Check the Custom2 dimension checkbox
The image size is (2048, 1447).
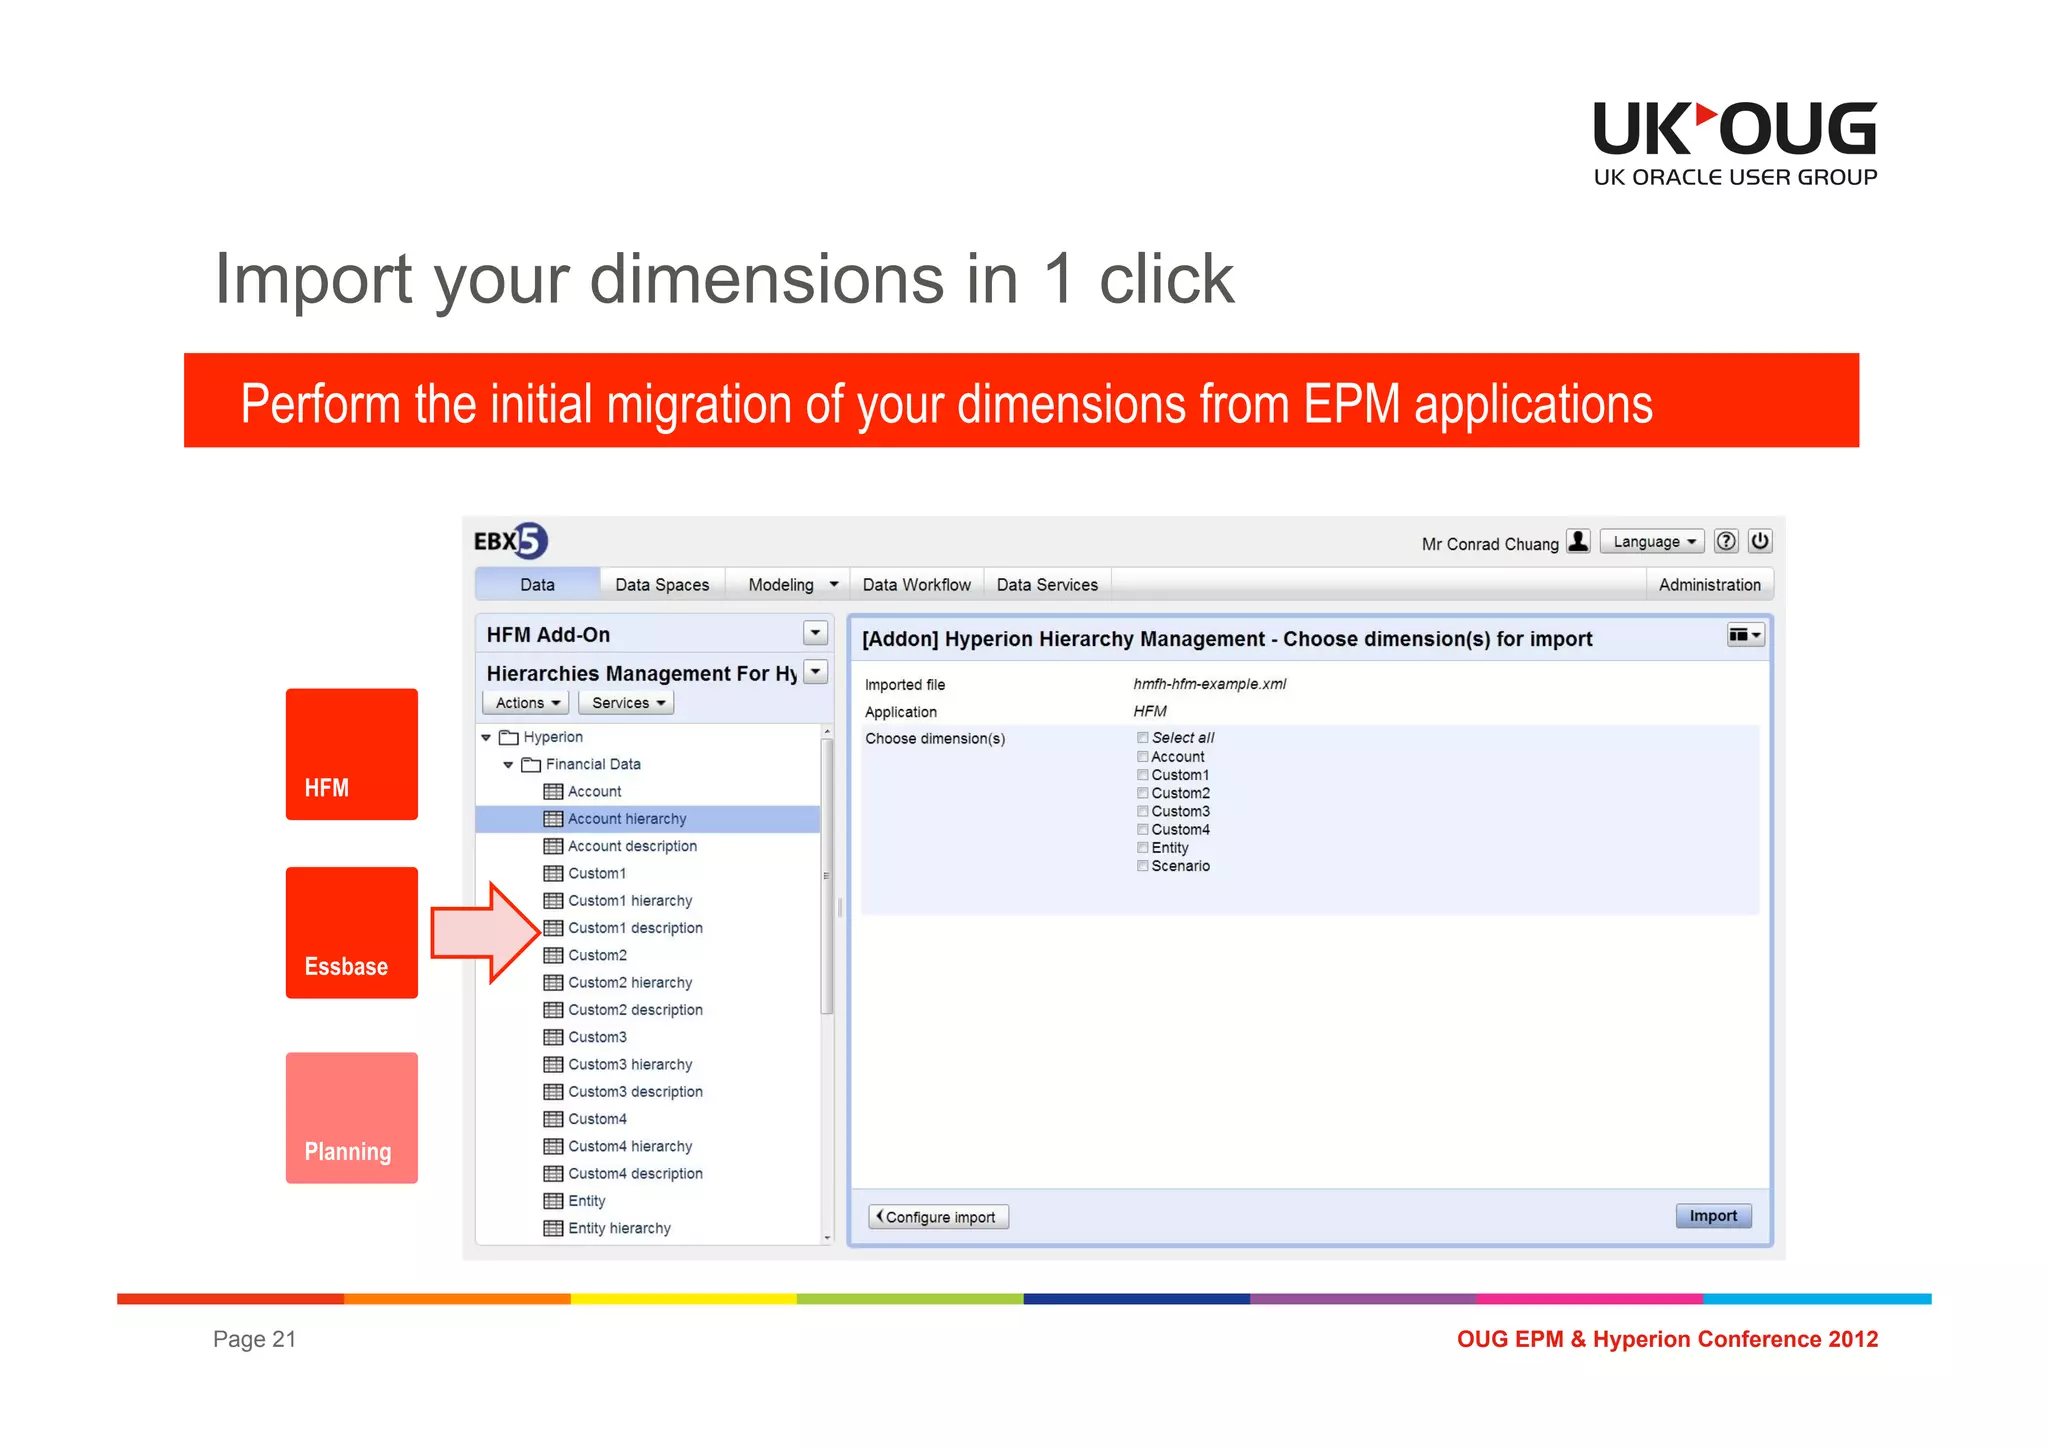pyautogui.click(x=1142, y=793)
